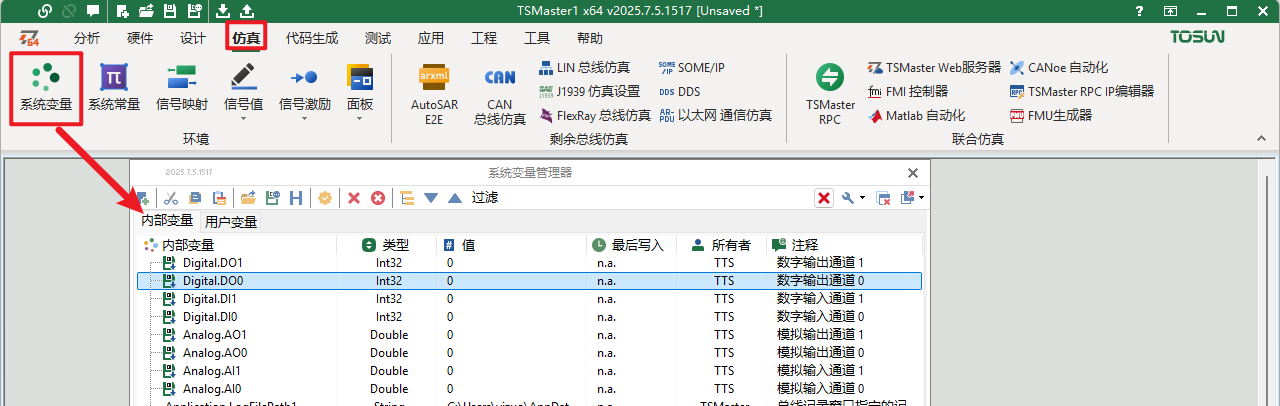The image size is (1280, 406).
Task: Open LIN 总线仿真
Action: pyautogui.click(x=585, y=68)
